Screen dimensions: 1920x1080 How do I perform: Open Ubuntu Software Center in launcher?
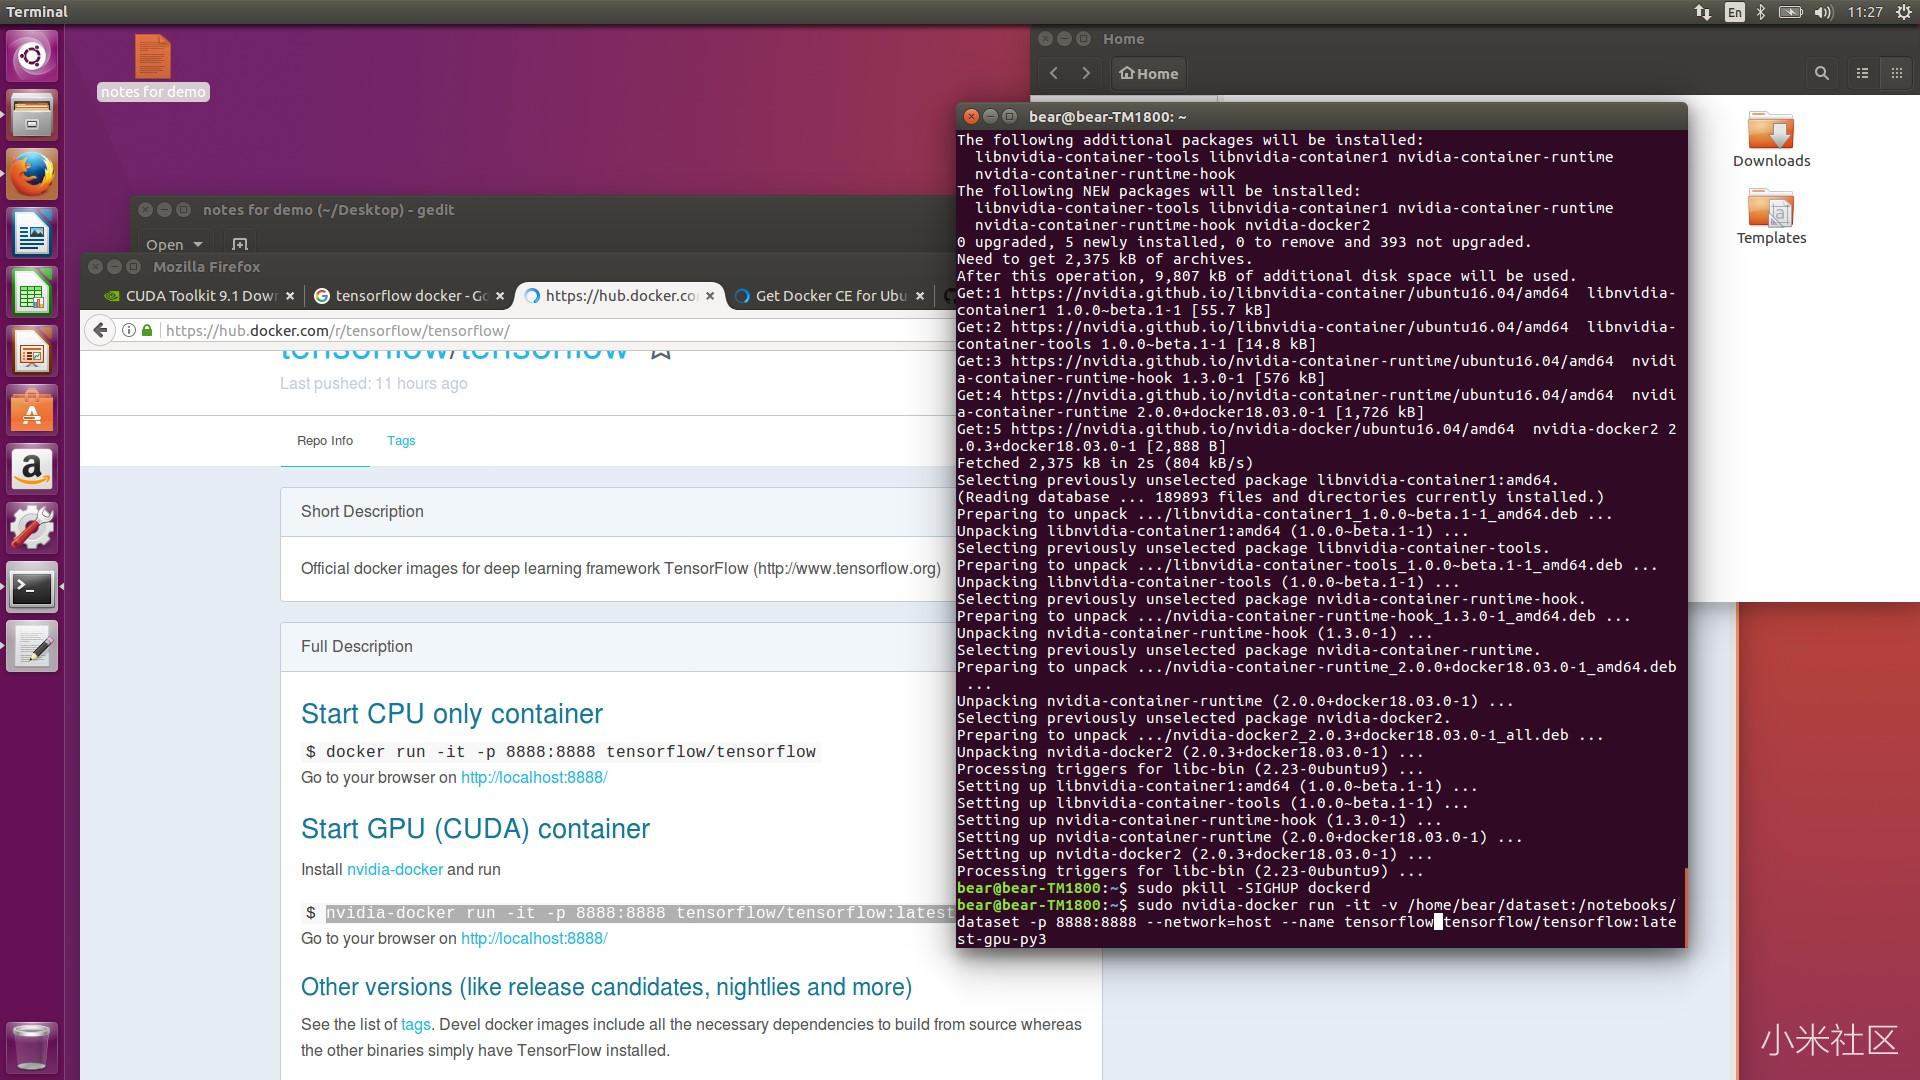pos(32,411)
